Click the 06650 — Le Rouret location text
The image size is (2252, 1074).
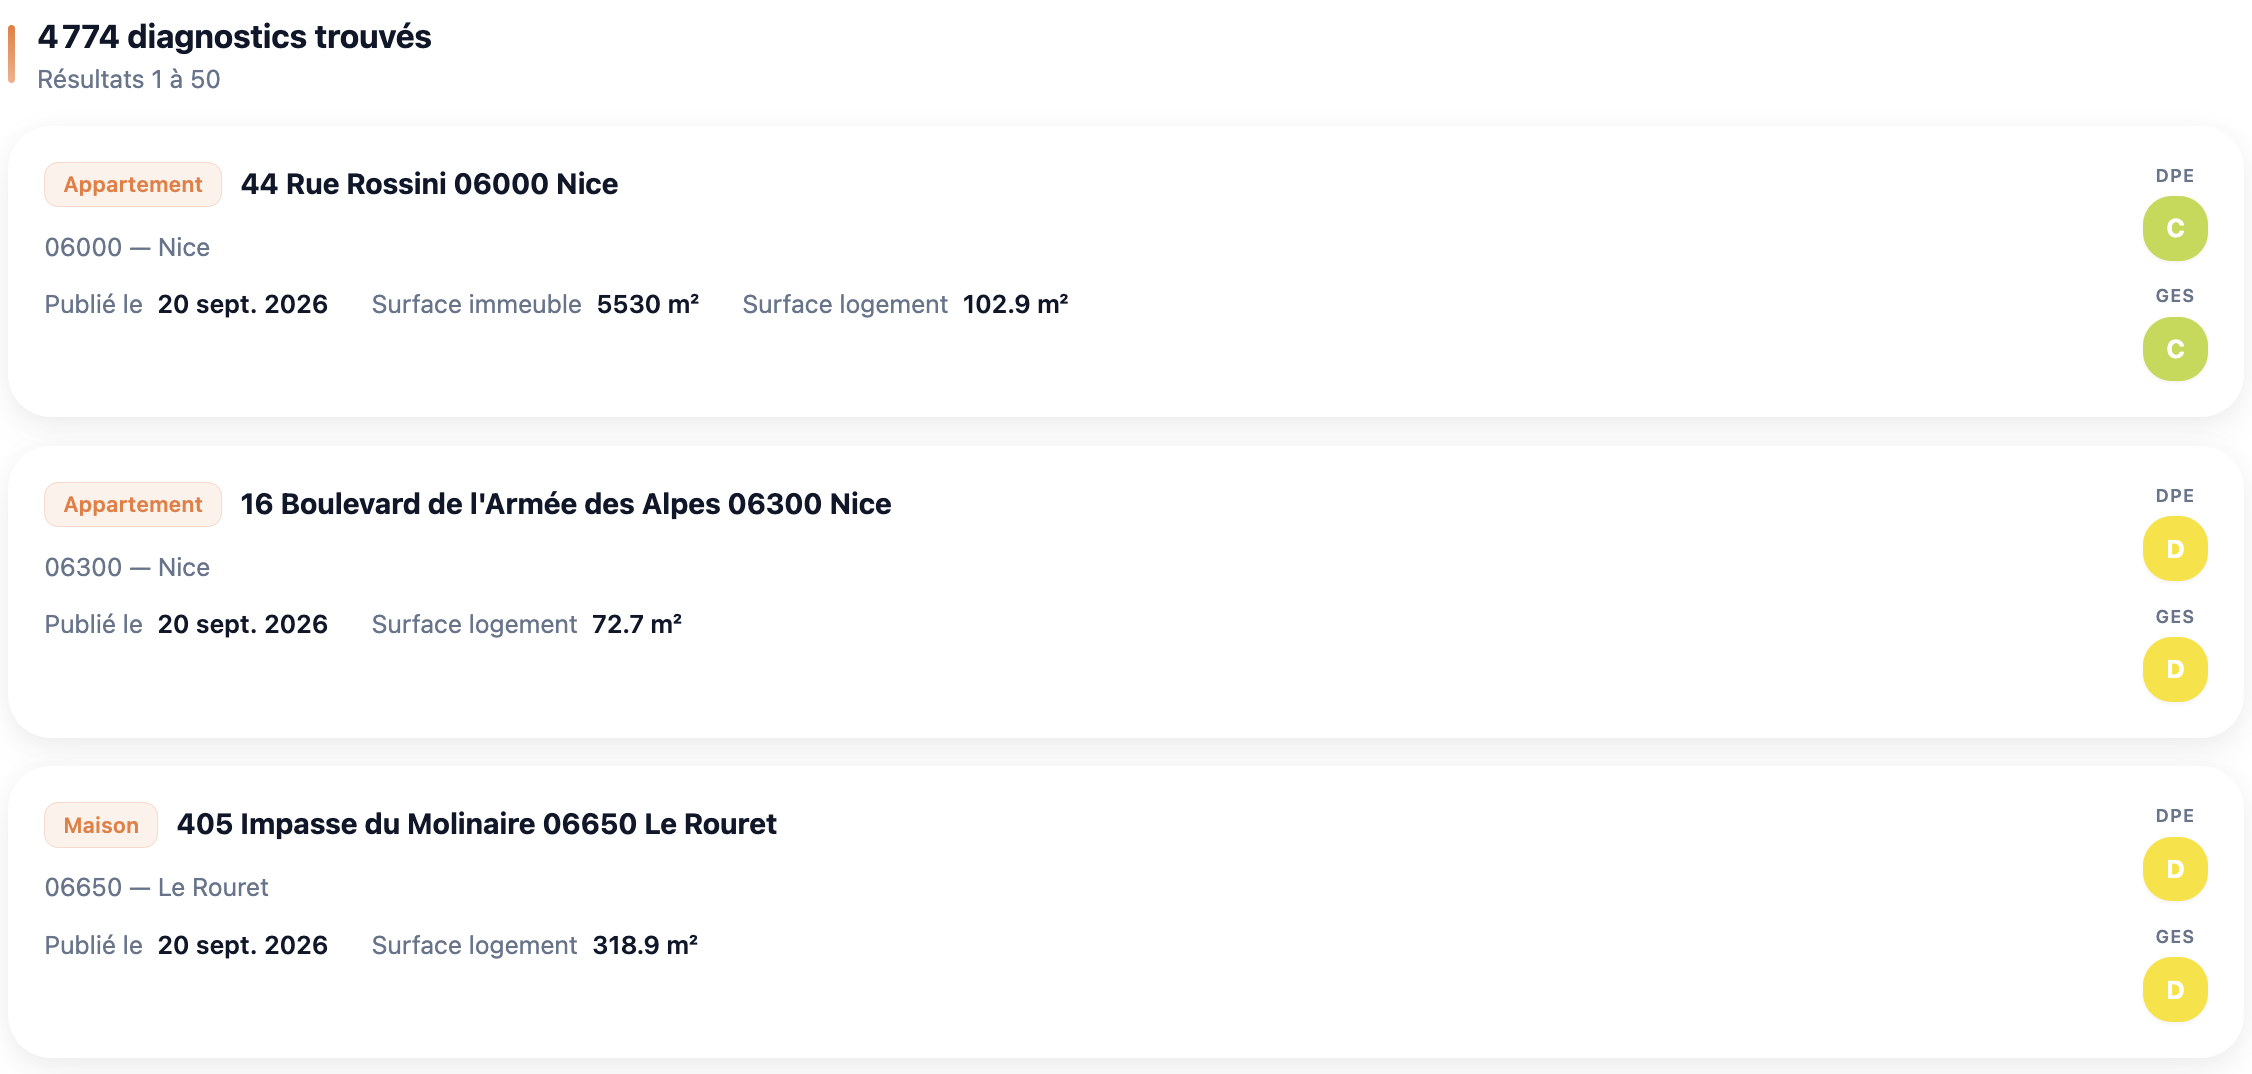tap(156, 887)
